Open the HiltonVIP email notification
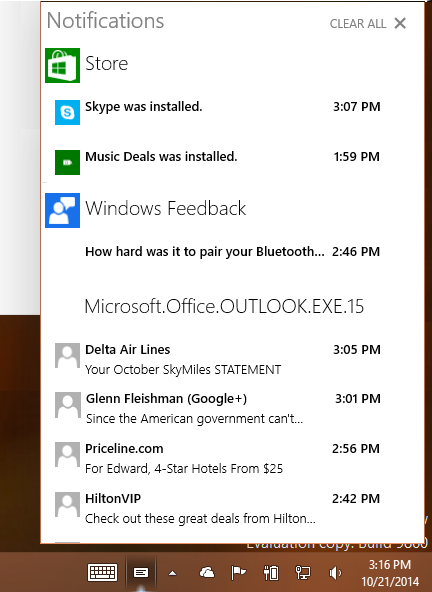 coord(217,508)
